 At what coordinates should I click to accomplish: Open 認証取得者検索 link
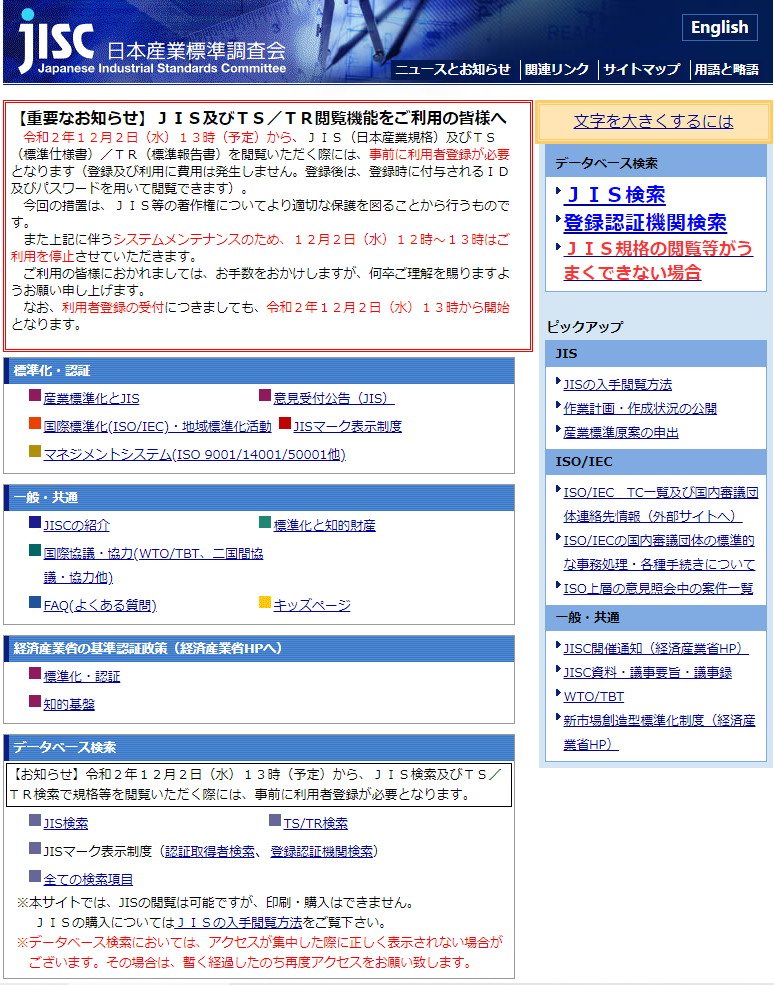(210, 851)
